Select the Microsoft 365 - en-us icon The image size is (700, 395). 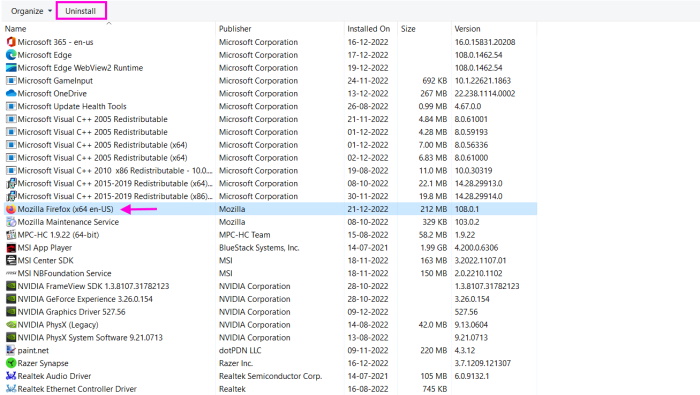tap(11, 42)
